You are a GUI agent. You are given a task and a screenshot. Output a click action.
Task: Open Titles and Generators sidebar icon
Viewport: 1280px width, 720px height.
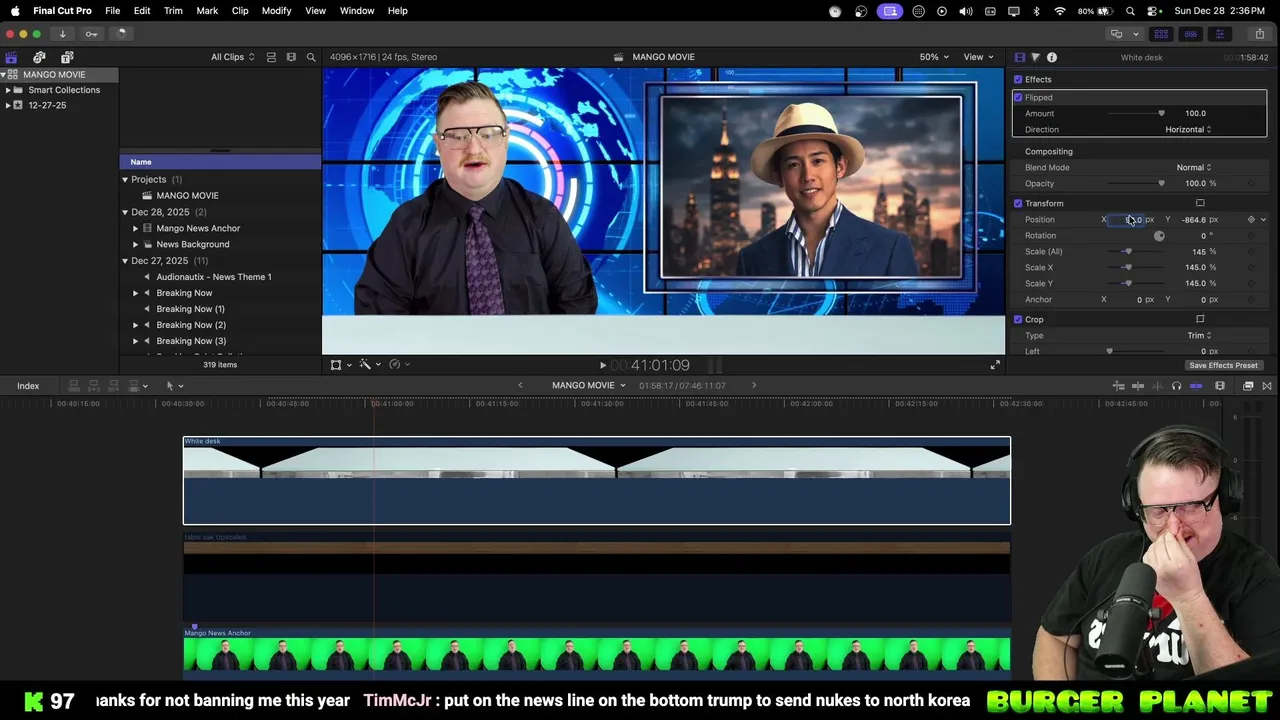point(67,57)
